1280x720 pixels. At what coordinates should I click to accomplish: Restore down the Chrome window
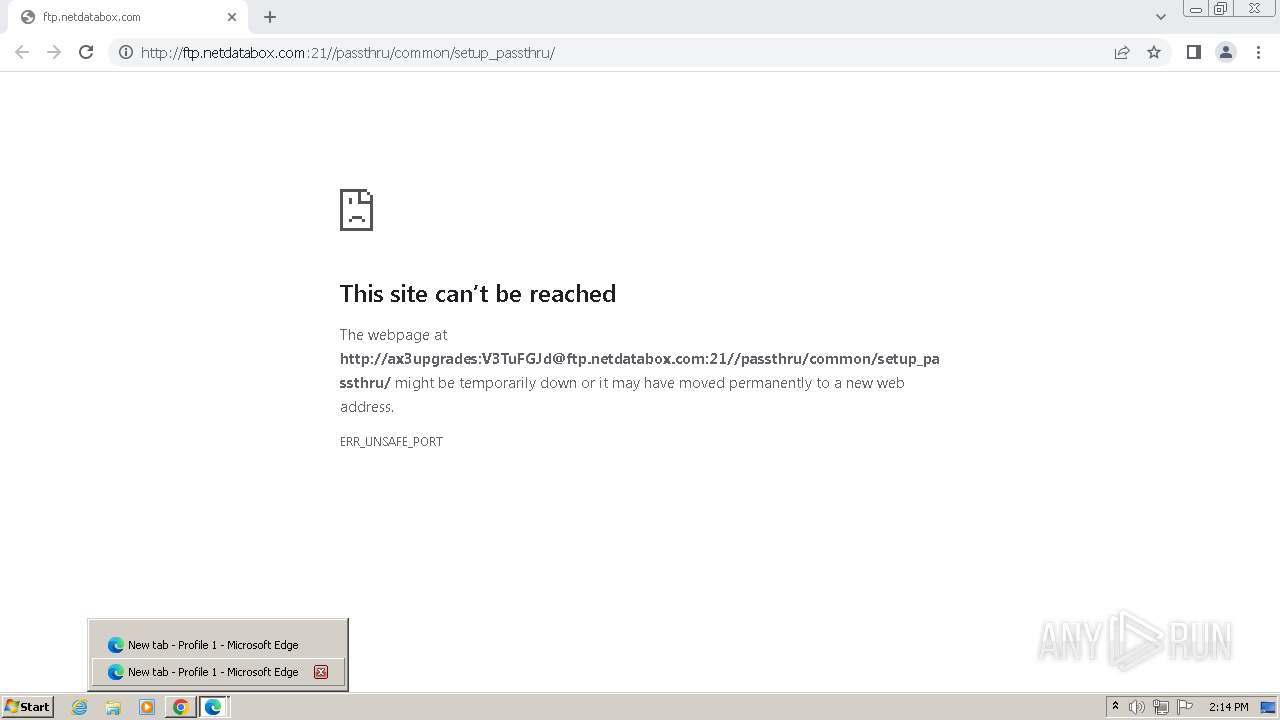1221,9
